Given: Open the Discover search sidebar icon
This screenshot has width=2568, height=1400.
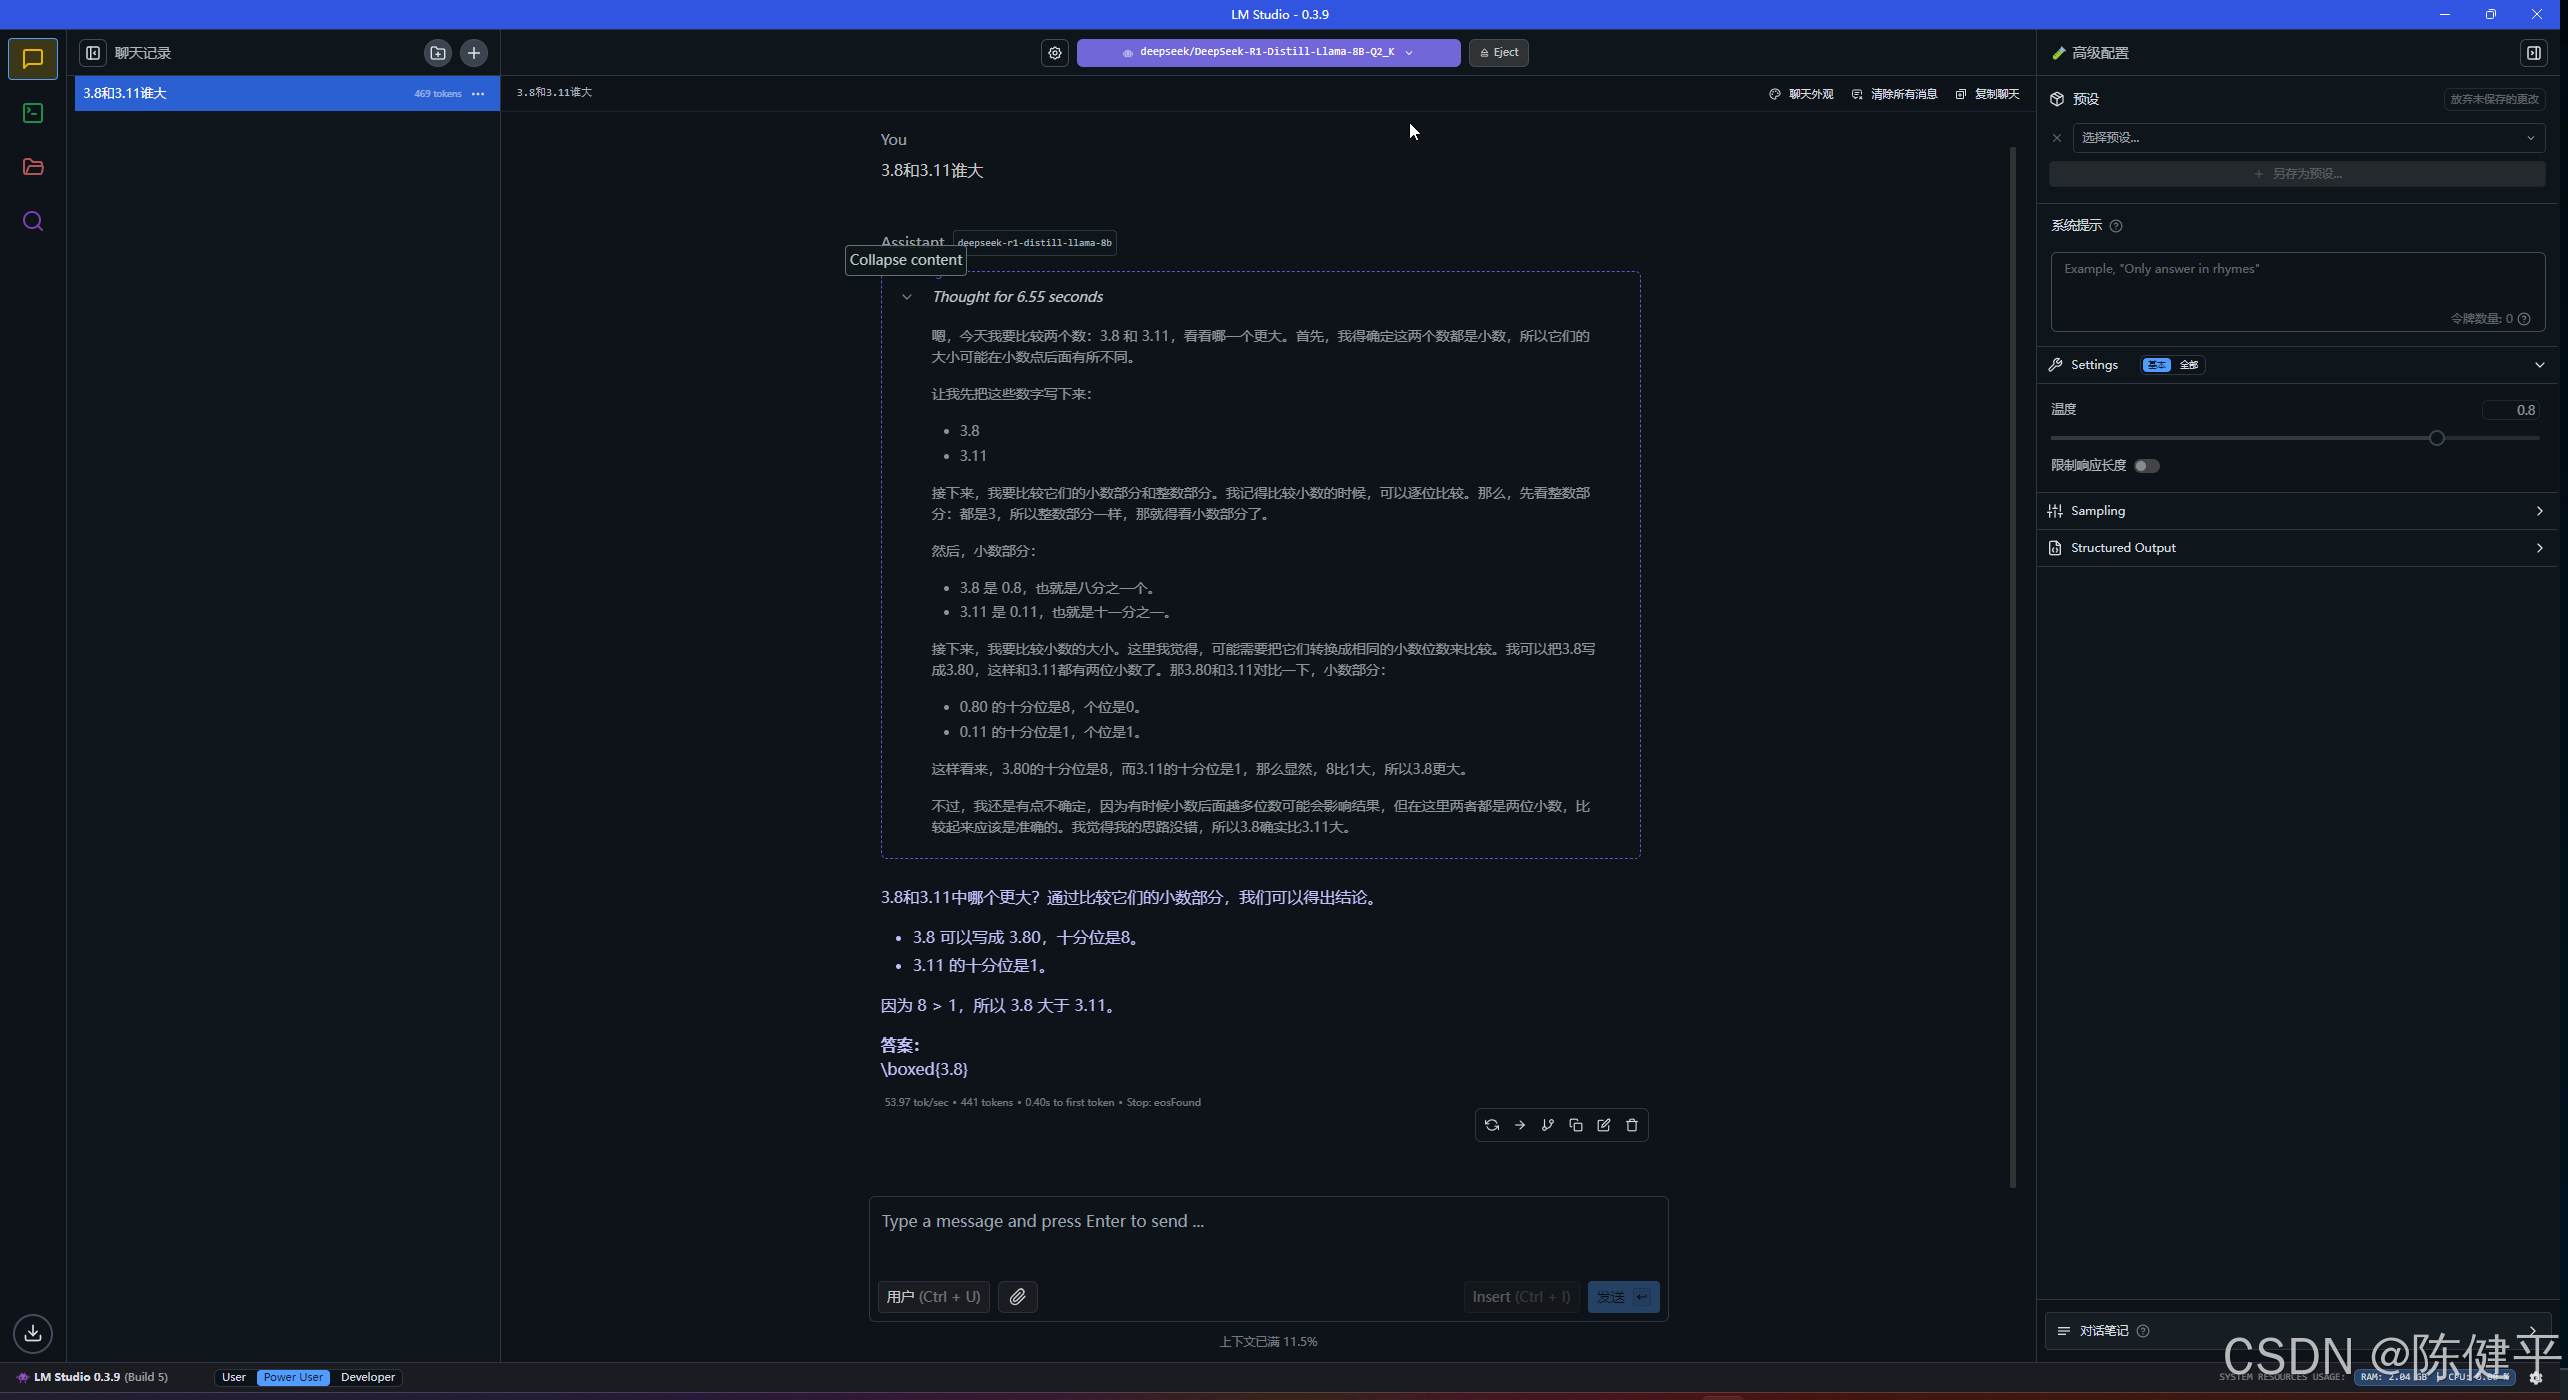Looking at the screenshot, I should point(33,221).
